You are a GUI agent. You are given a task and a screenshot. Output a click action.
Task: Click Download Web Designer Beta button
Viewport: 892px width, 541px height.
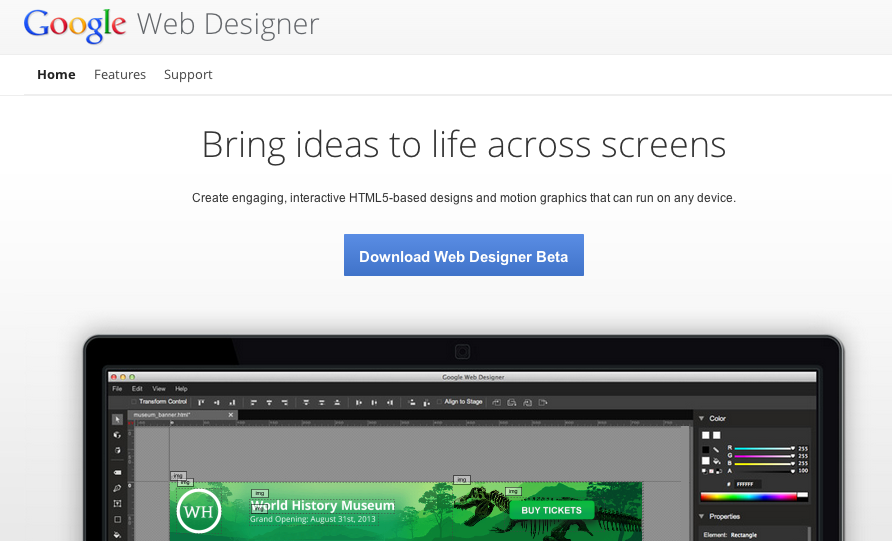click(464, 255)
